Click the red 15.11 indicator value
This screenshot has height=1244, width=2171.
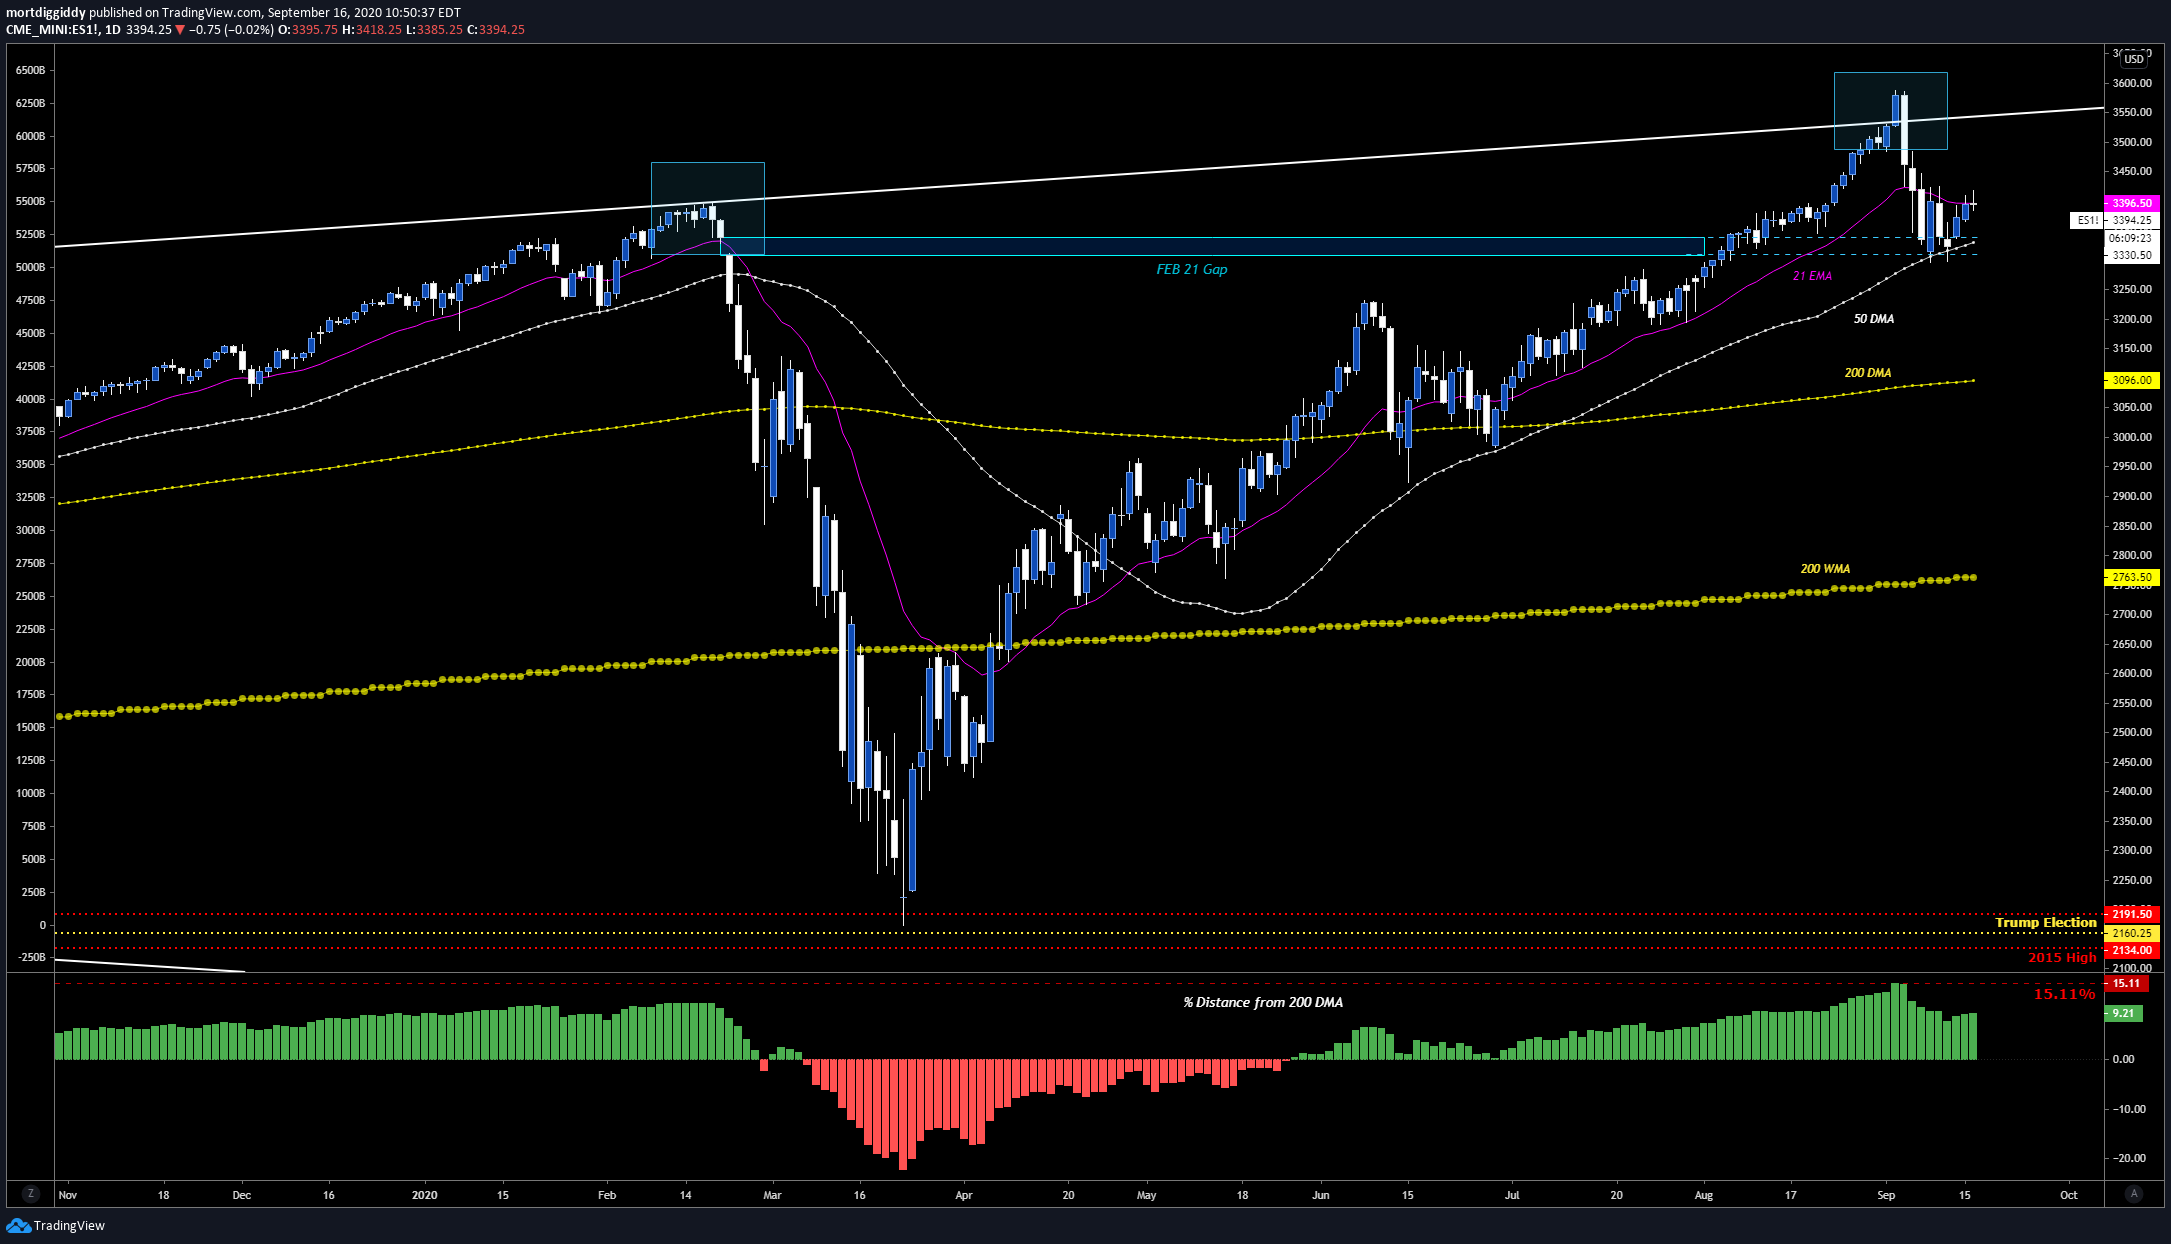point(2126,983)
